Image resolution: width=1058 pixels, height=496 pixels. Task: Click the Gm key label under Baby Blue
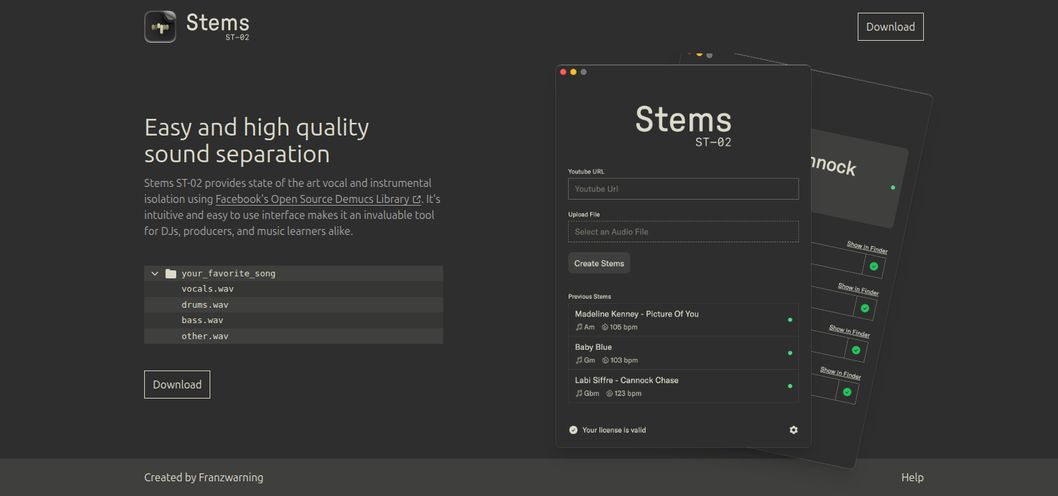590,360
